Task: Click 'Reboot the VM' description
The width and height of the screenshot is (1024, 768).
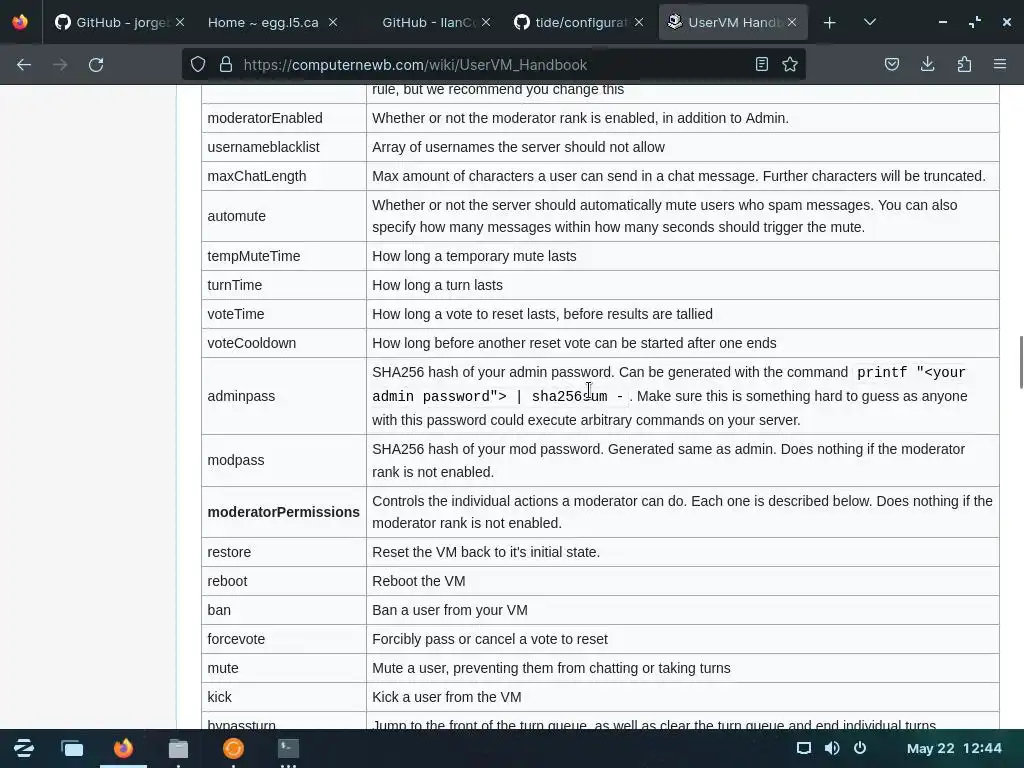Action: pos(419,581)
